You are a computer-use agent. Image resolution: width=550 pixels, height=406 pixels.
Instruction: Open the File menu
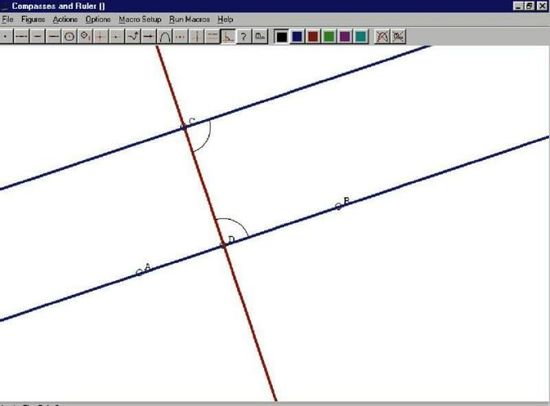pyautogui.click(x=8, y=19)
